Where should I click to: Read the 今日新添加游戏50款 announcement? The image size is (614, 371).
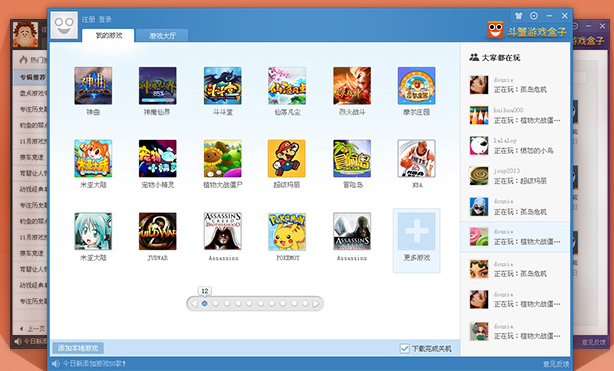click(x=94, y=364)
